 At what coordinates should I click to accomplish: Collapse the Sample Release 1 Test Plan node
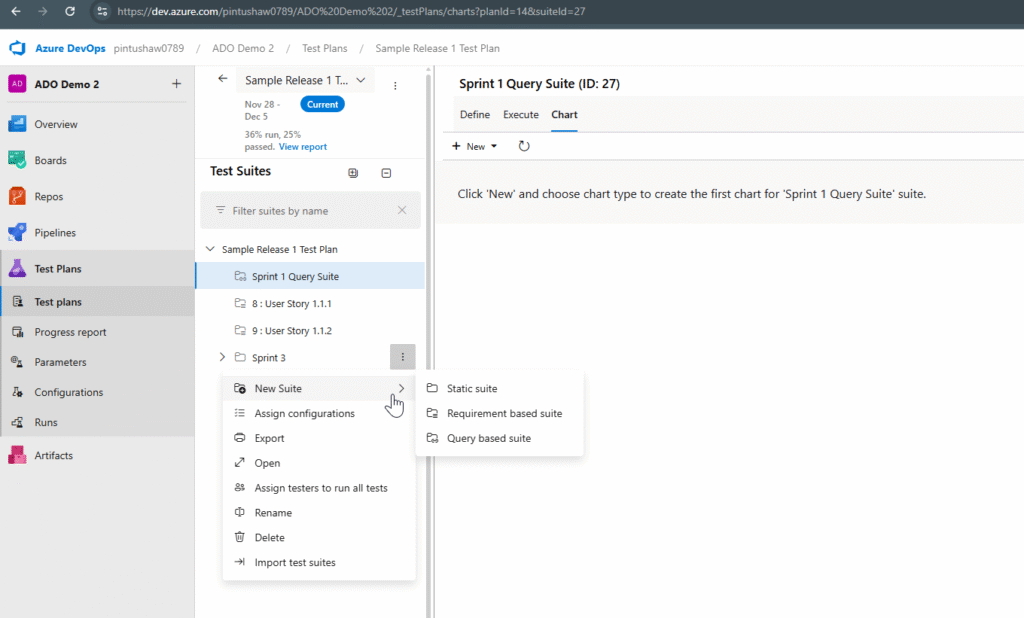coord(210,249)
